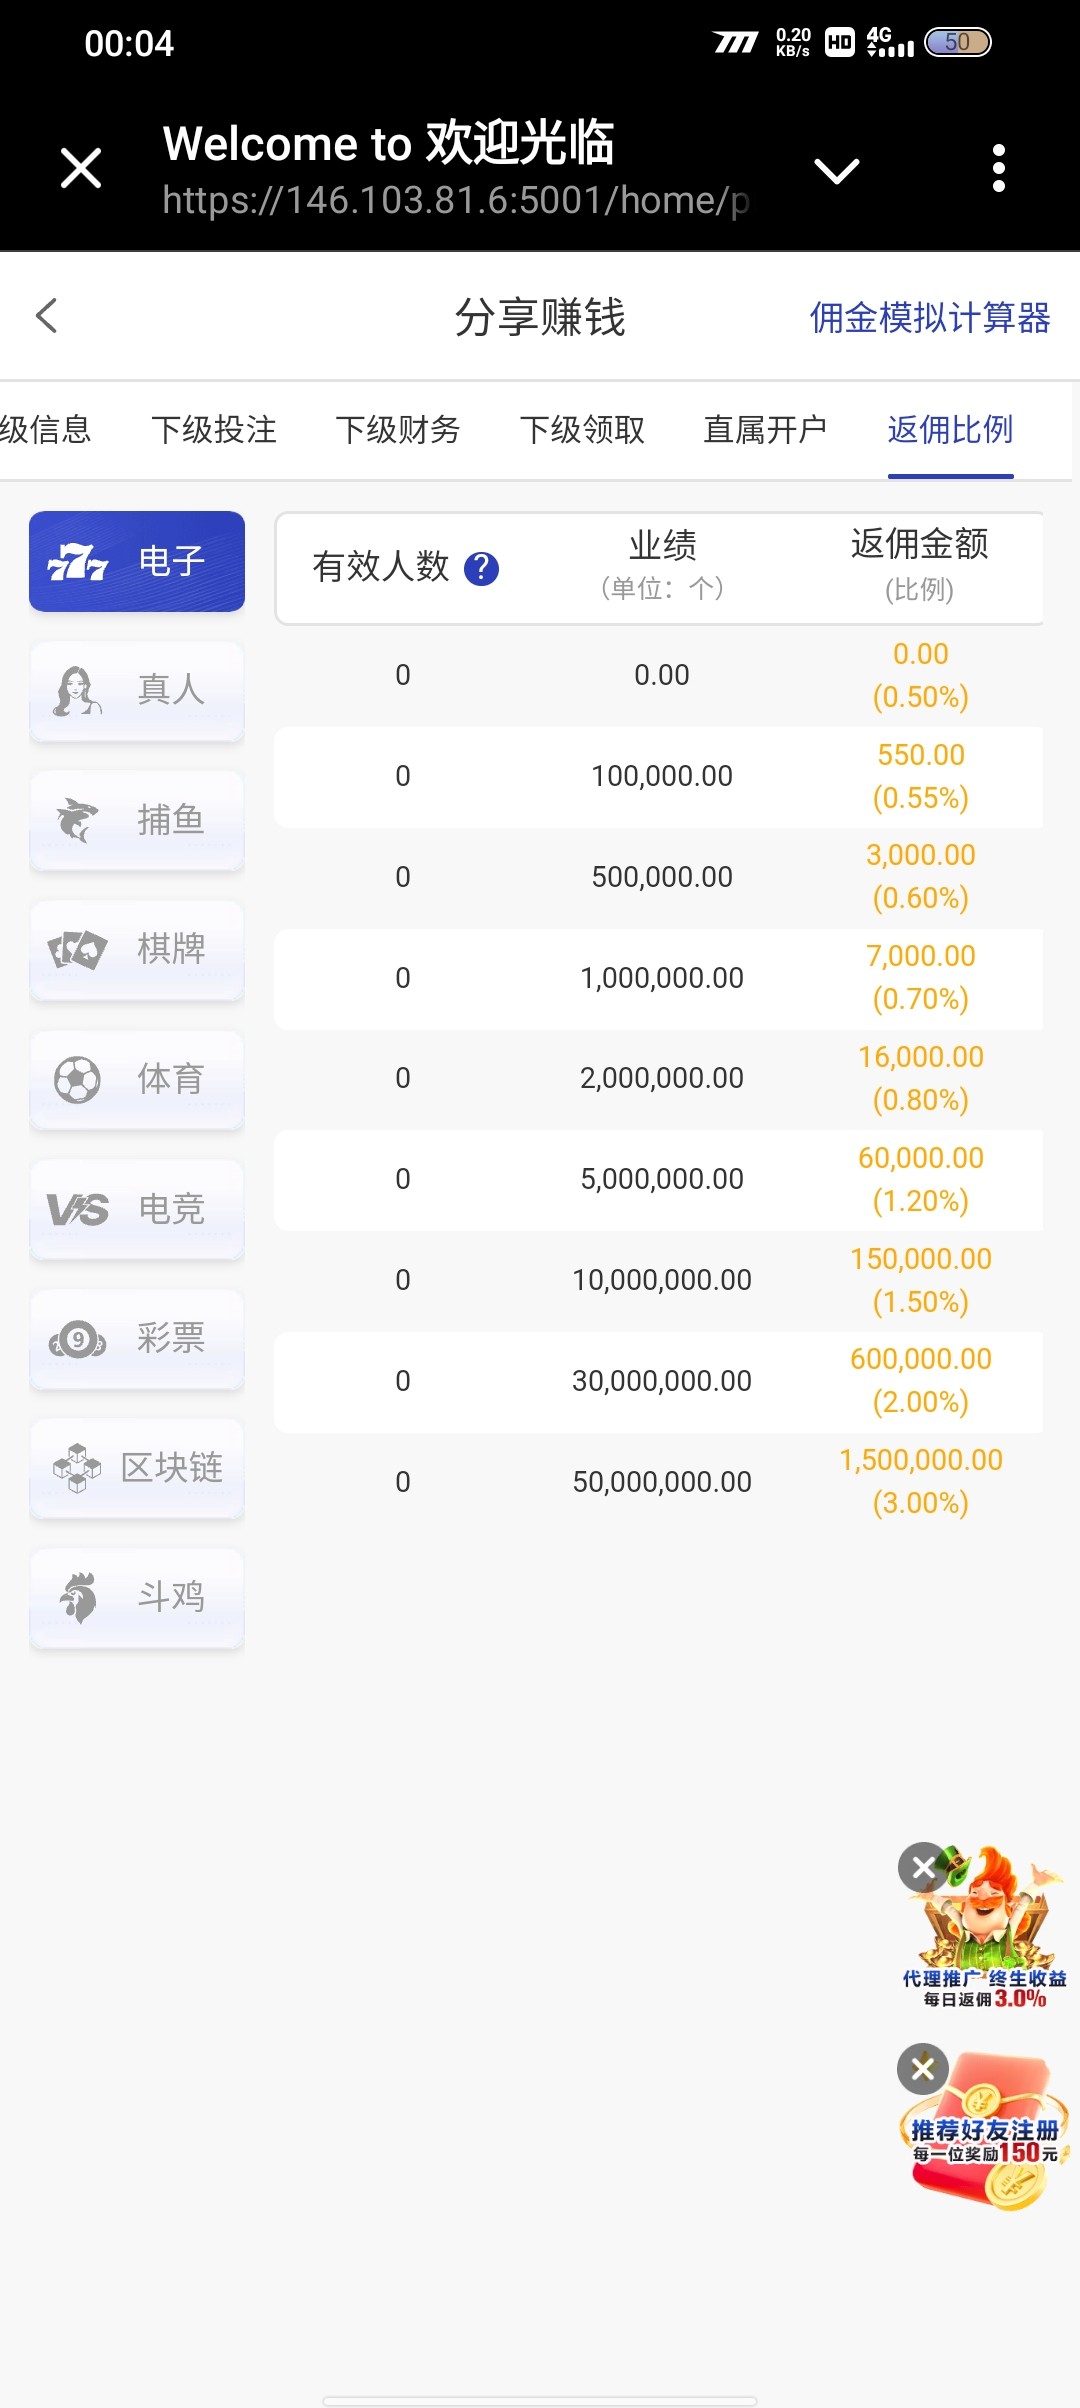Image resolution: width=1080 pixels, height=2408 pixels.
Task: Open the 彩票 lottery category
Action: pyautogui.click(x=137, y=1338)
